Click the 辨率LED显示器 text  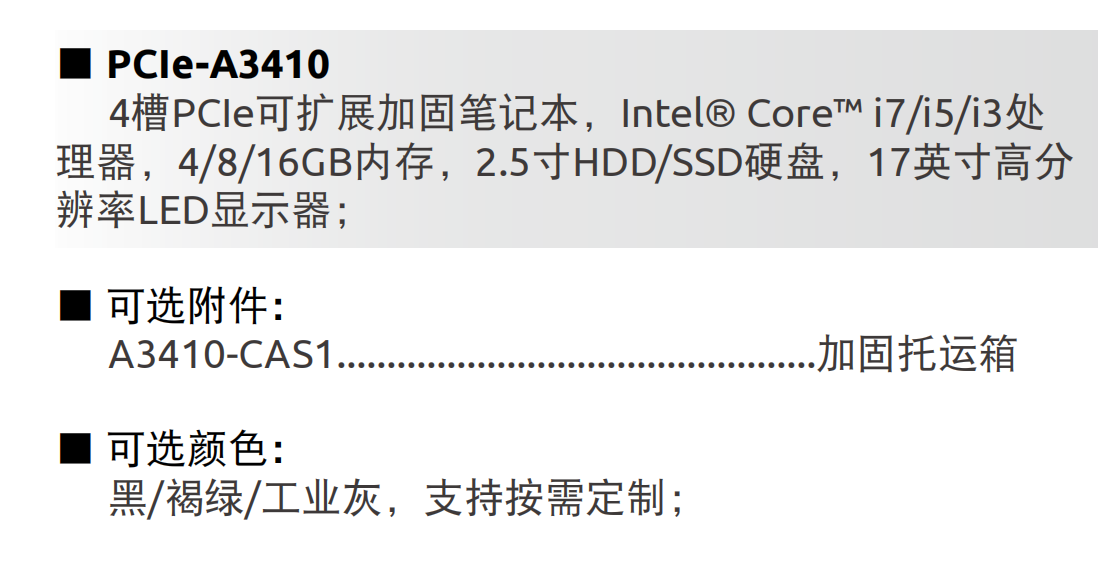click(194, 211)
